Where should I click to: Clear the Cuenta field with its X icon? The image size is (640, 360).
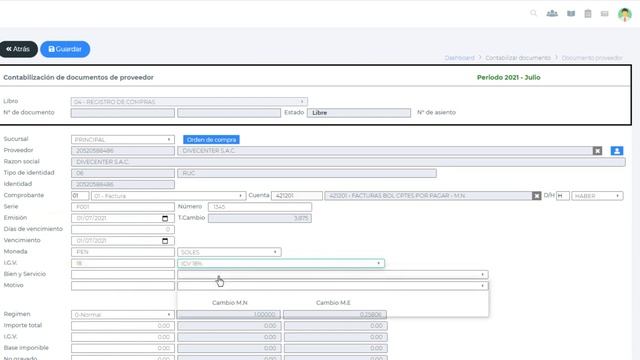click(x=536, y=196)
